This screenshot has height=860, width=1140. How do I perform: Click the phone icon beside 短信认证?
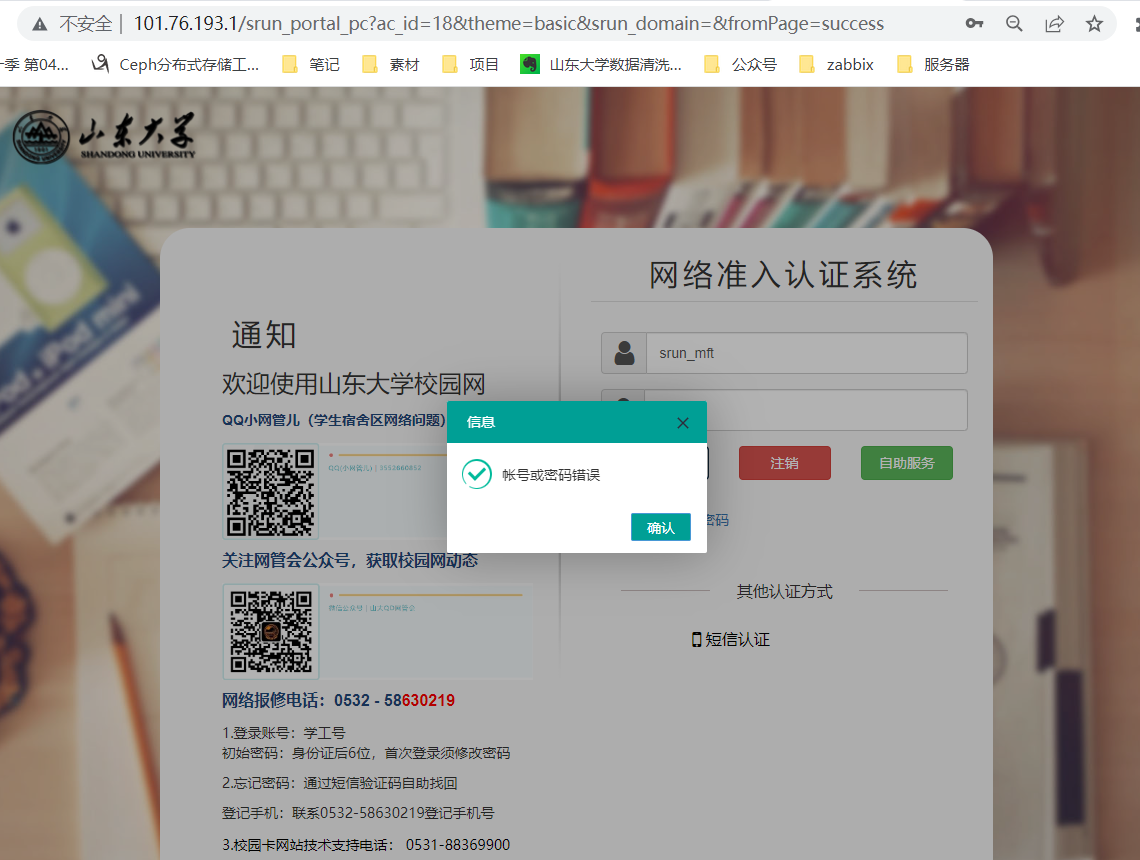coord(697,640)
